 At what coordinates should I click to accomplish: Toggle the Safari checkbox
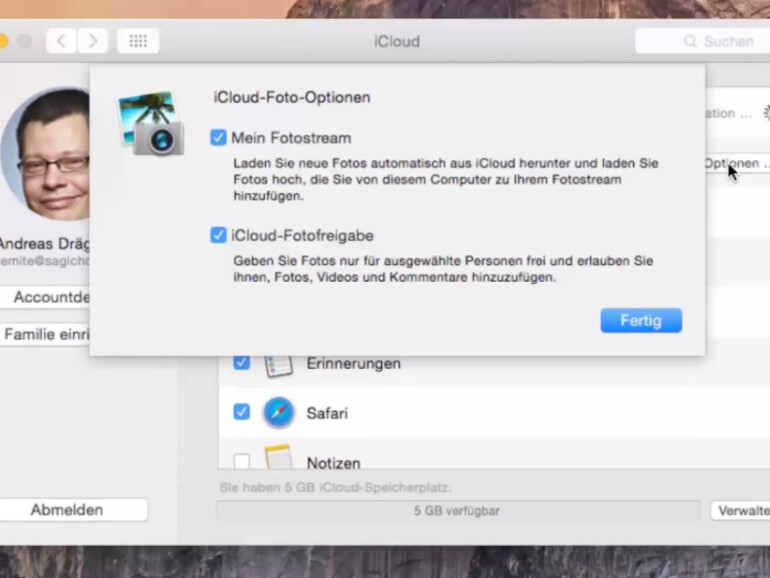pos(241,412)
